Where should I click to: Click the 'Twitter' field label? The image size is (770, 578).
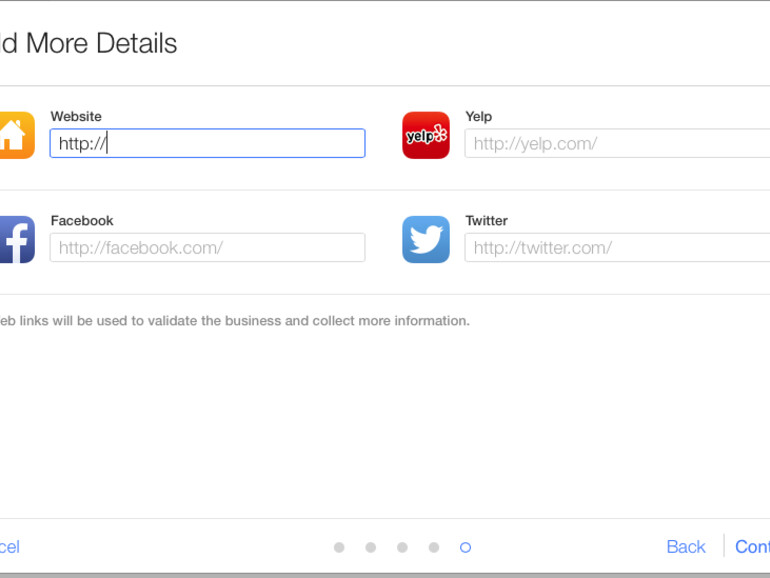click(487, 220)
